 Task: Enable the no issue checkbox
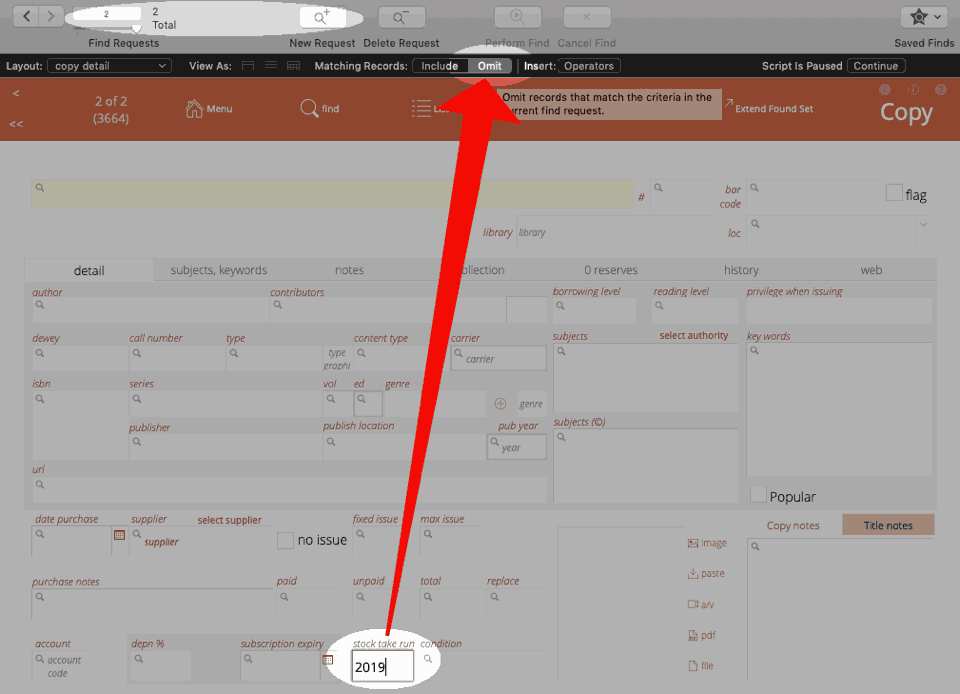[286, 540]
